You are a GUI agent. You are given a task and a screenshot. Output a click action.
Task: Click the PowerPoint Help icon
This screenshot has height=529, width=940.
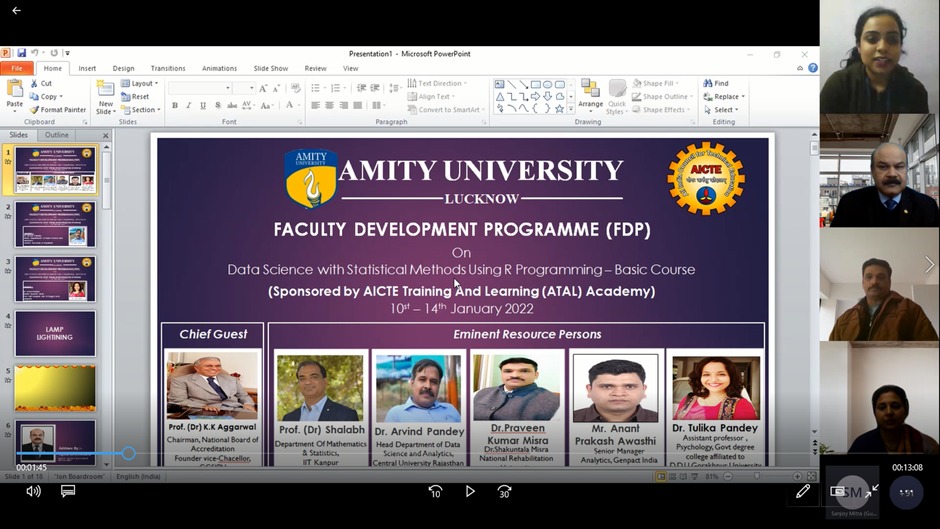[x=813, y=68]
